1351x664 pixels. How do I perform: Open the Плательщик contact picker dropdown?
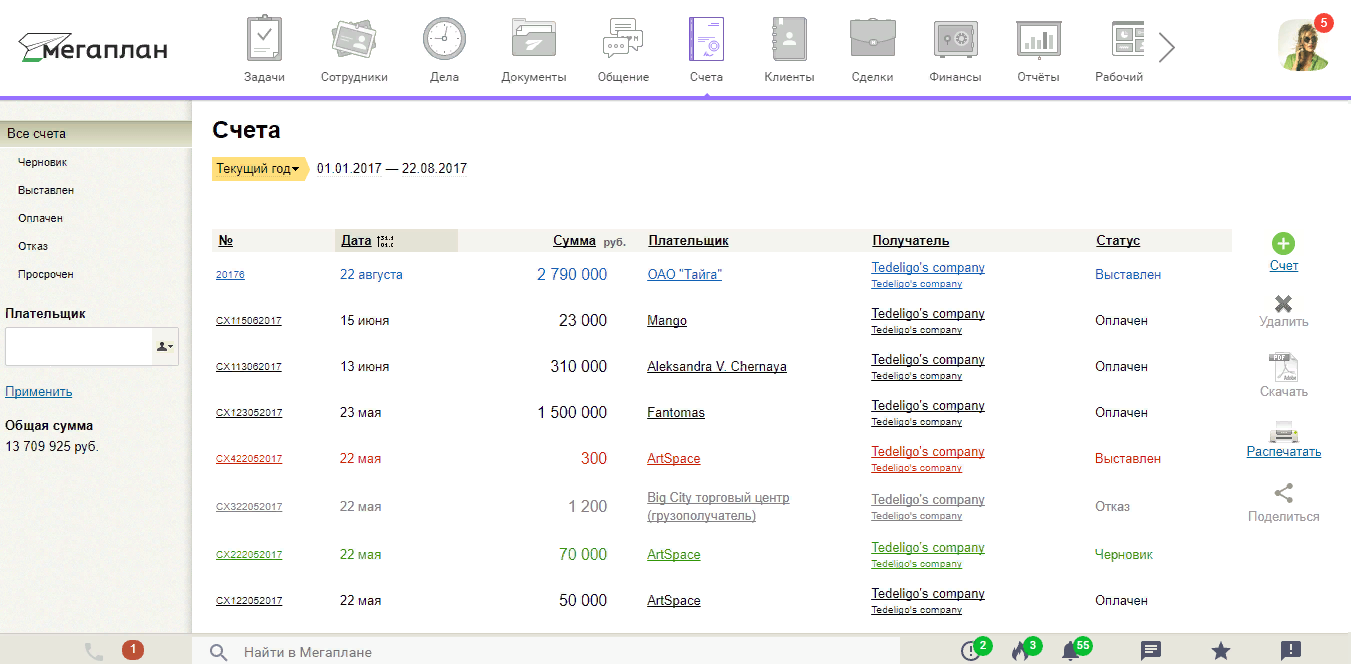164,347
